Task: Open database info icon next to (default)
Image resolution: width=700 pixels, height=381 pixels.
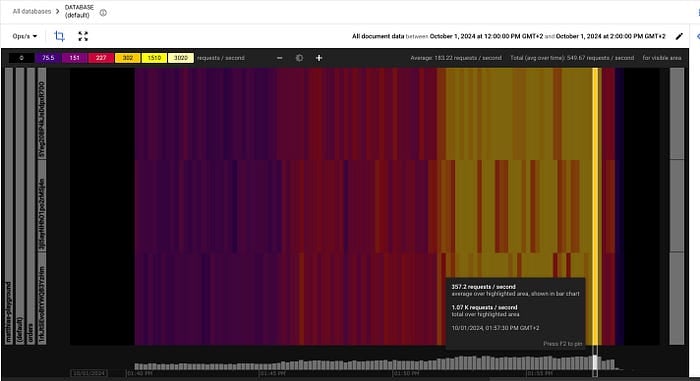Action: click(103, 13)
